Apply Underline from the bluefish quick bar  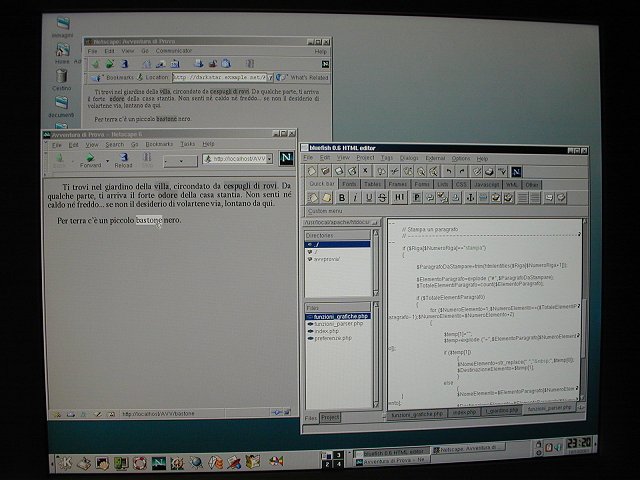coord(369,198)
